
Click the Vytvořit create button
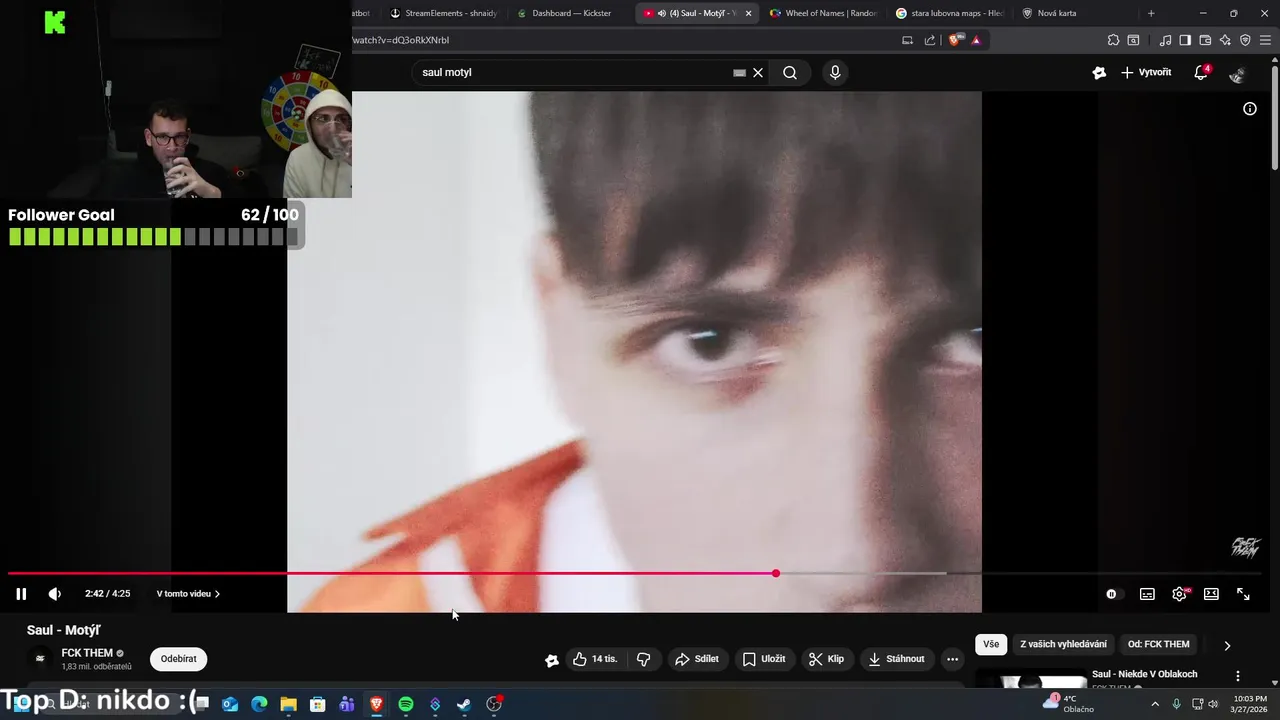1146,73
